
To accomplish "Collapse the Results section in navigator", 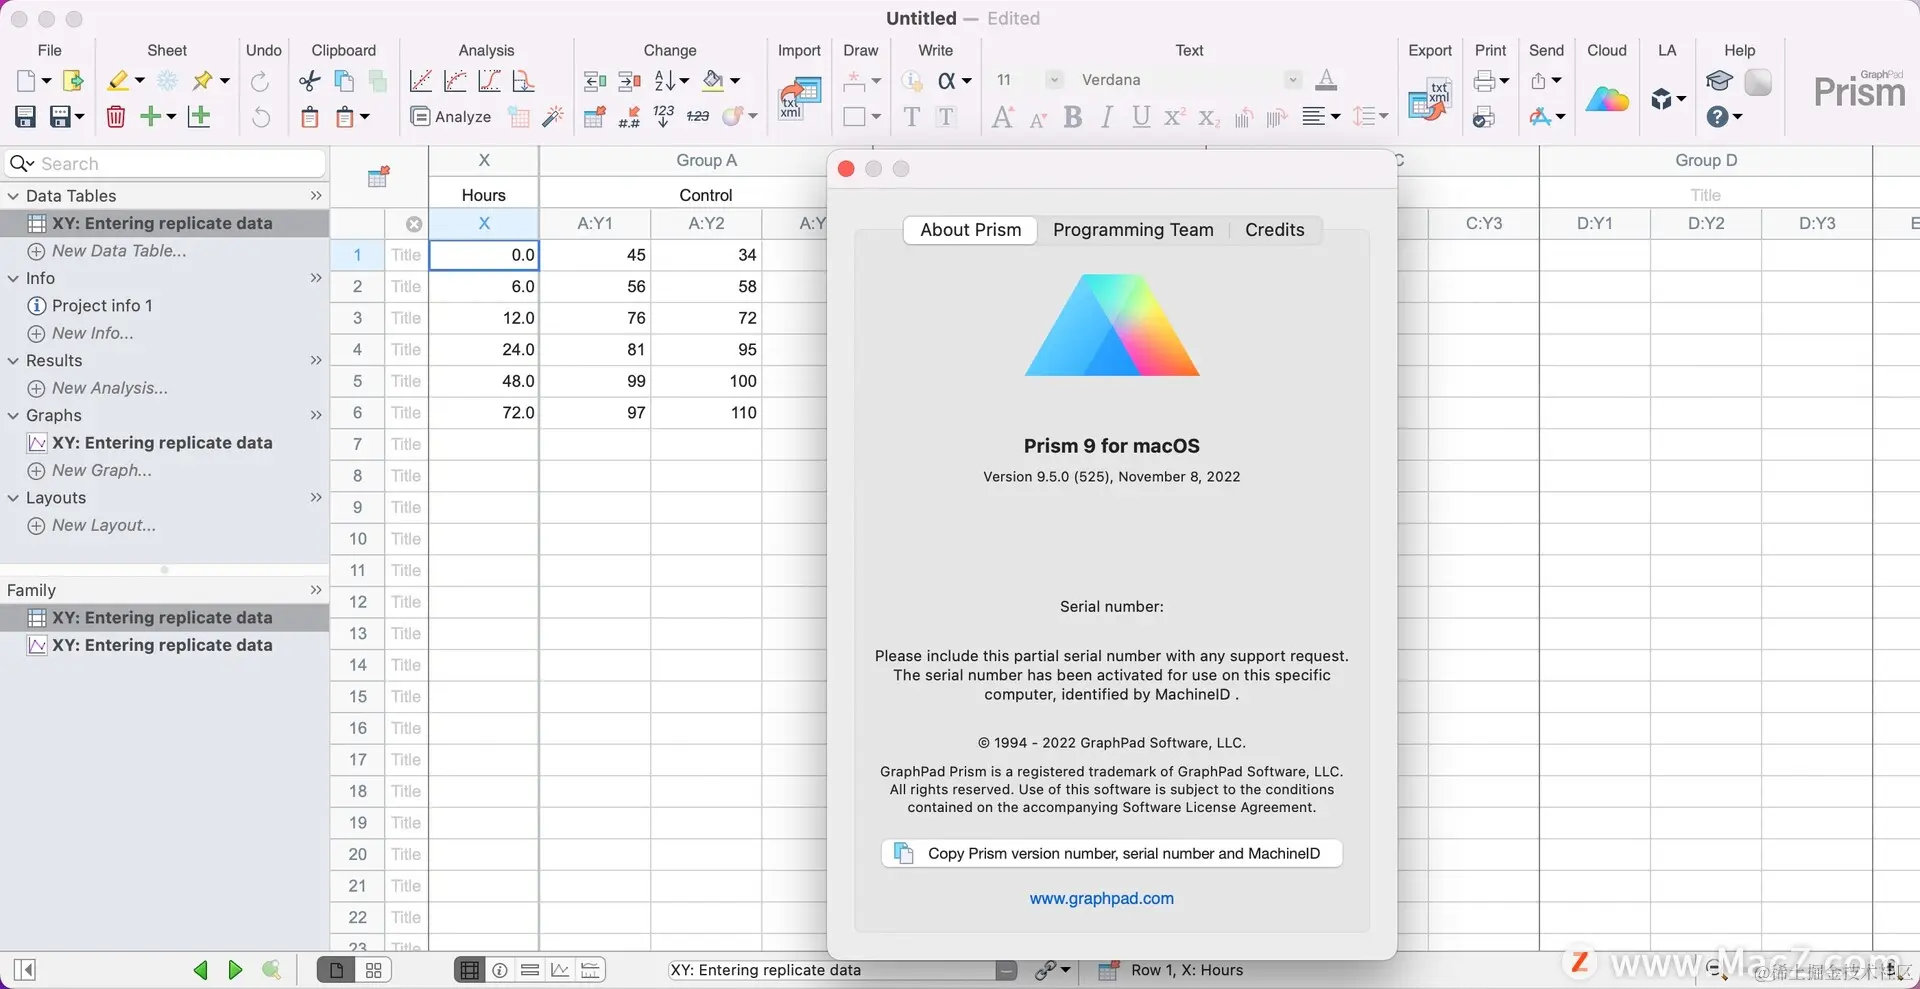I will tap(13, 361).
